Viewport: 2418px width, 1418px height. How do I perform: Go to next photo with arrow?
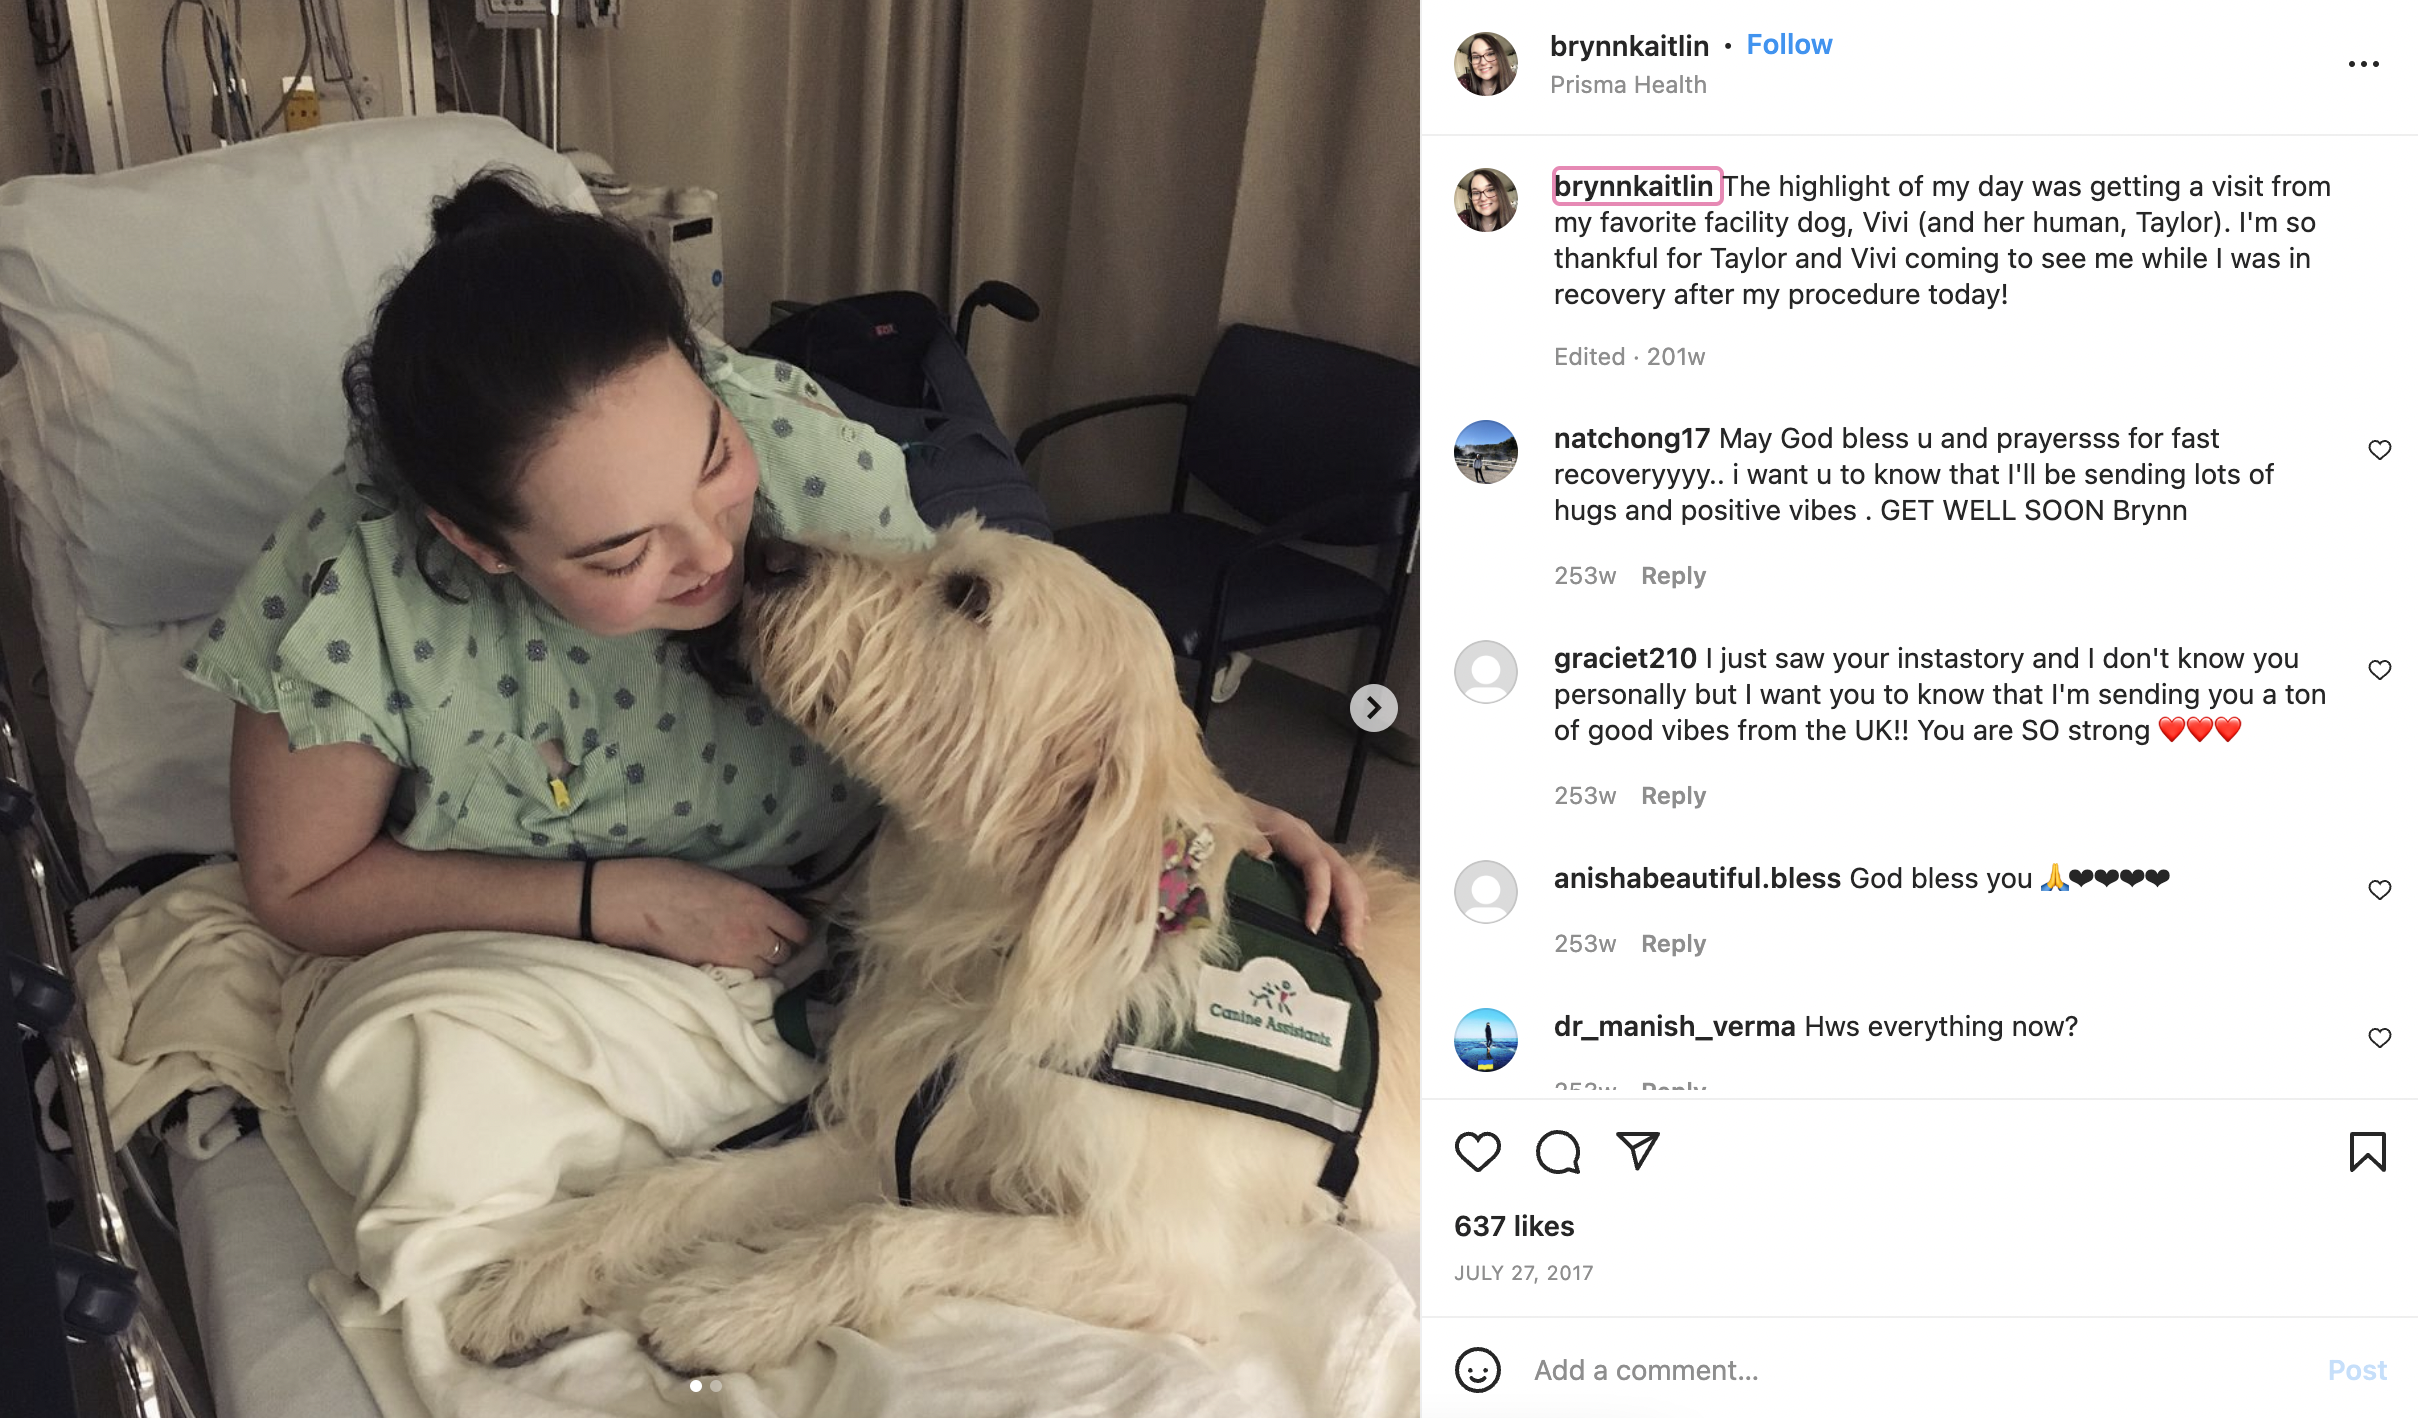1374,708
